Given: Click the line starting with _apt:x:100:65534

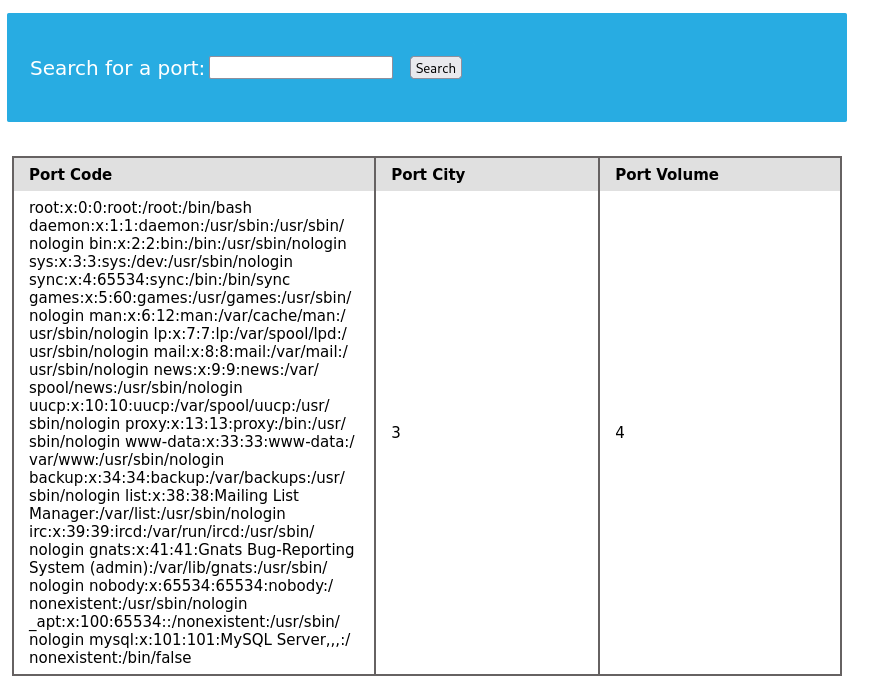Looking at the screenshot, I should click(x=184, y=622).
